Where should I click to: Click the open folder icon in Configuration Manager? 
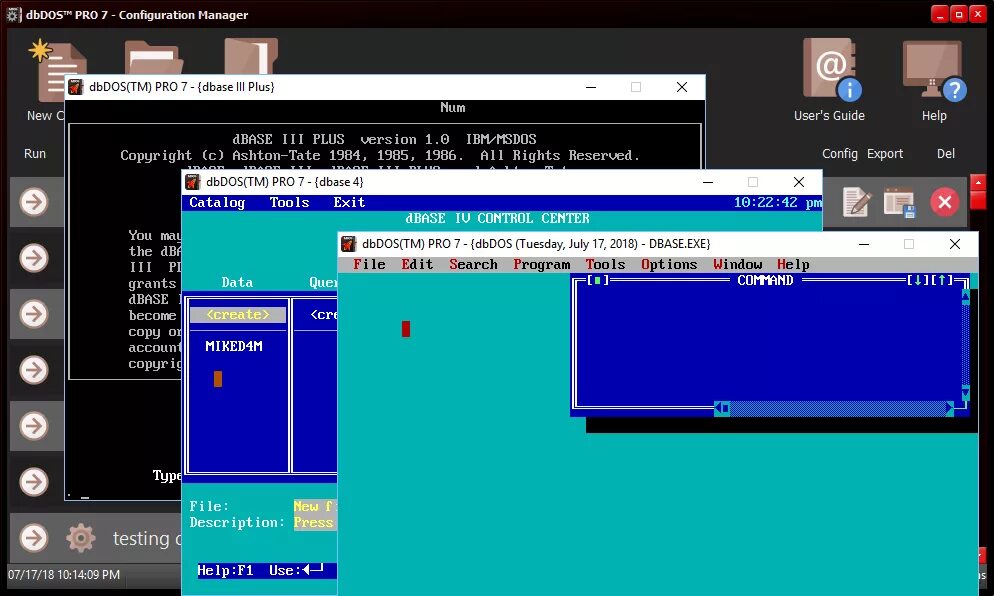click(153, 57)
